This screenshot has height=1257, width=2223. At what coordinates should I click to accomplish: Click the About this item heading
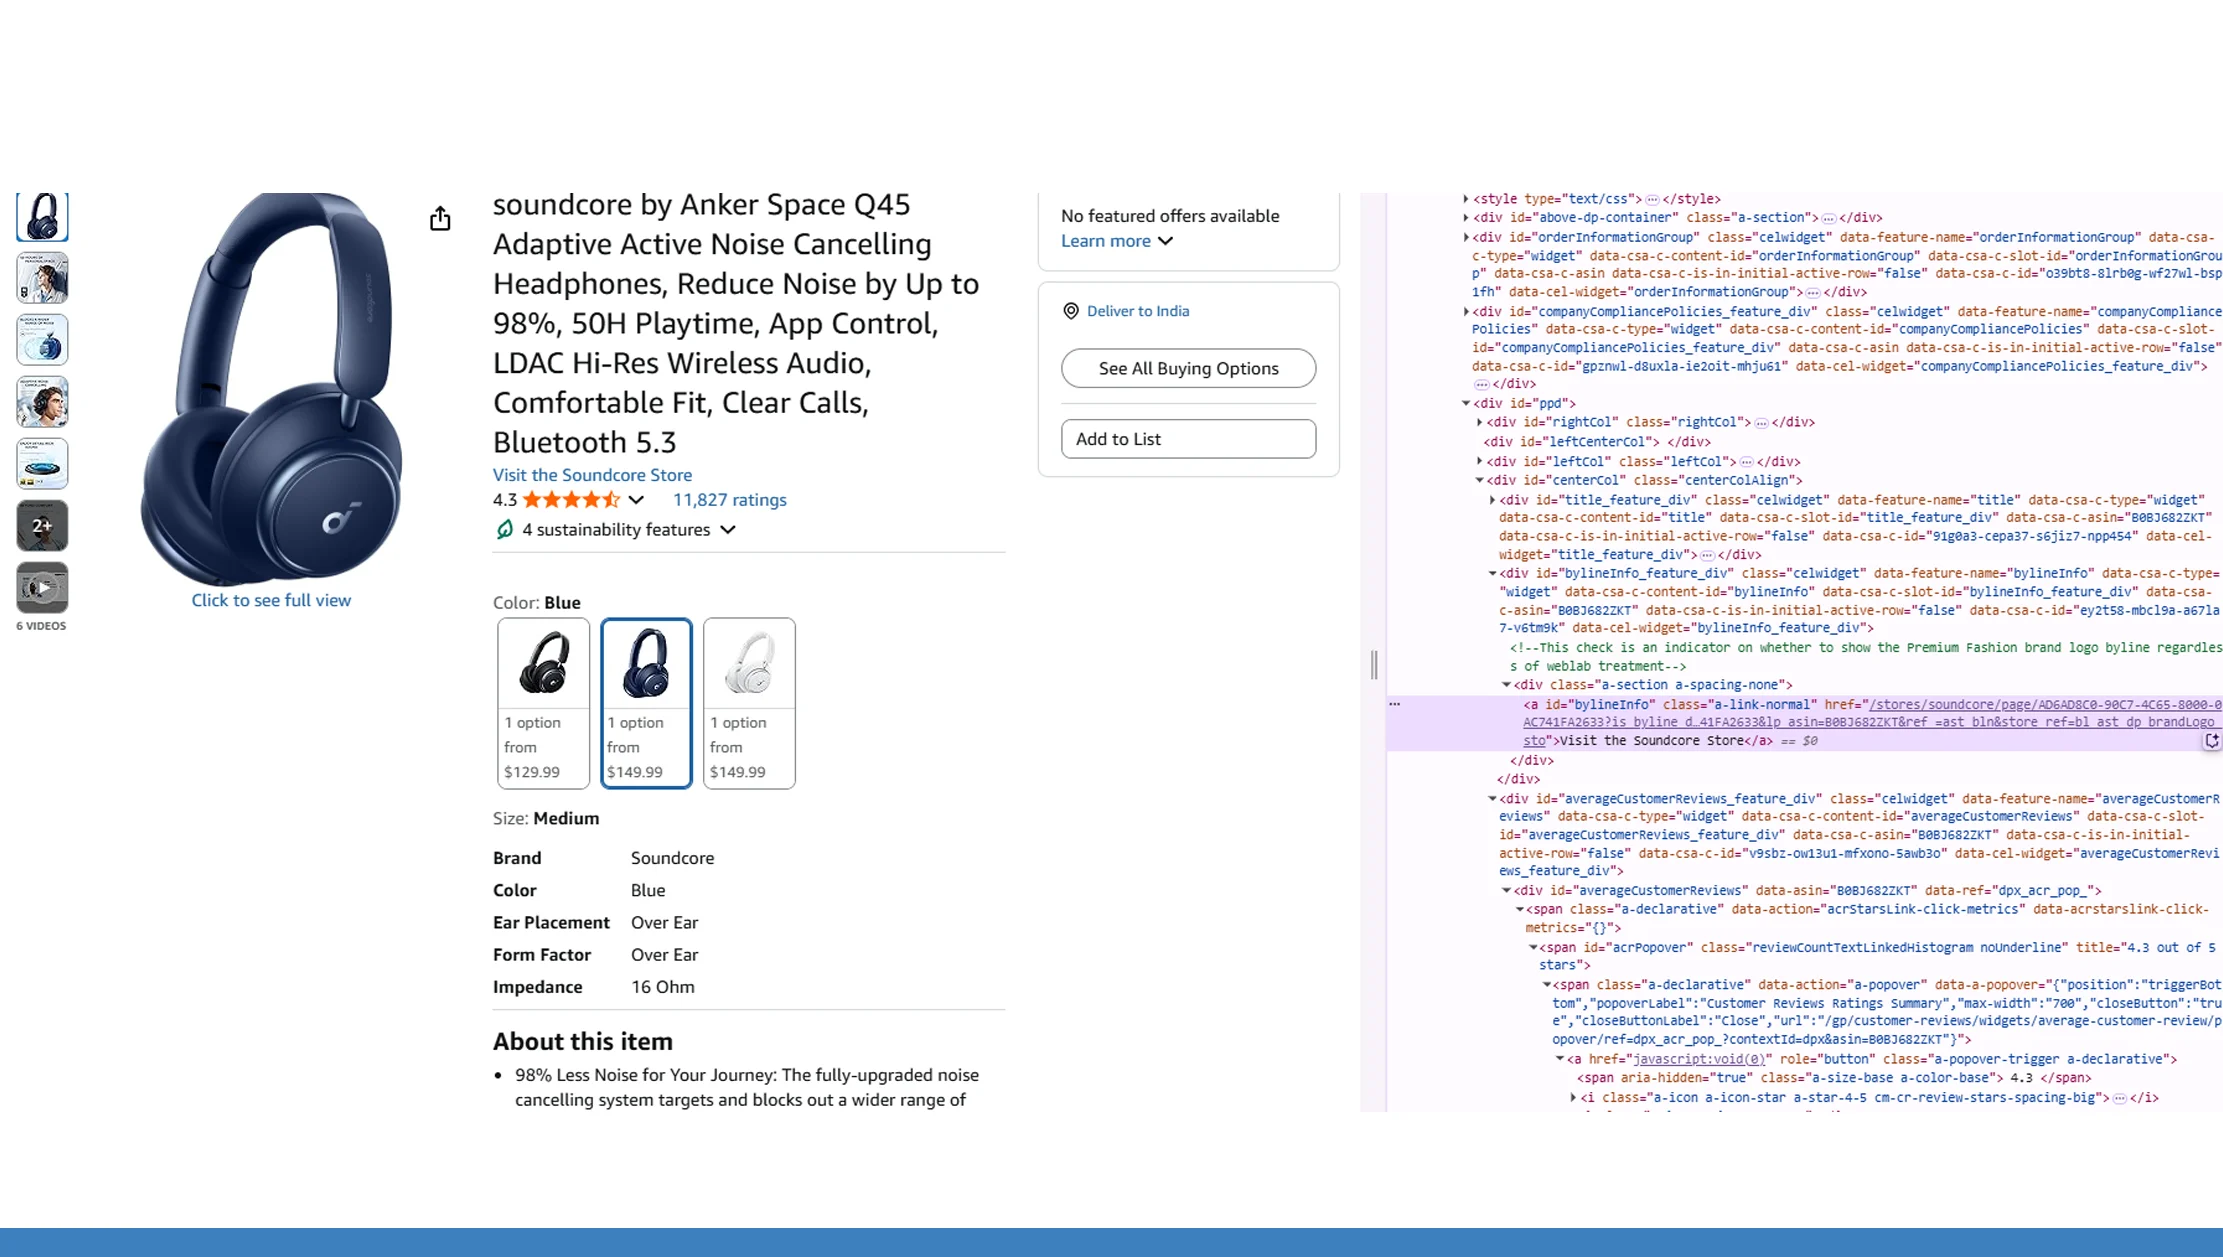[582, 1041]
